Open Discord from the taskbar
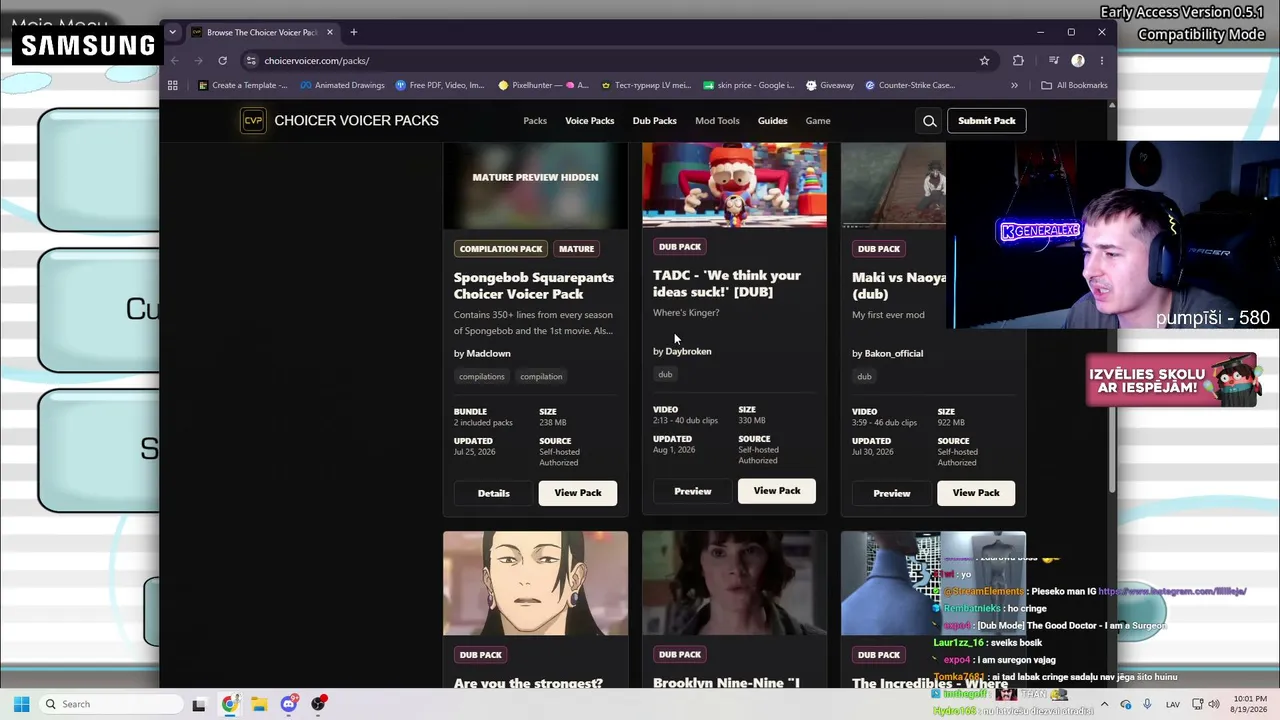 click(289, 704)
